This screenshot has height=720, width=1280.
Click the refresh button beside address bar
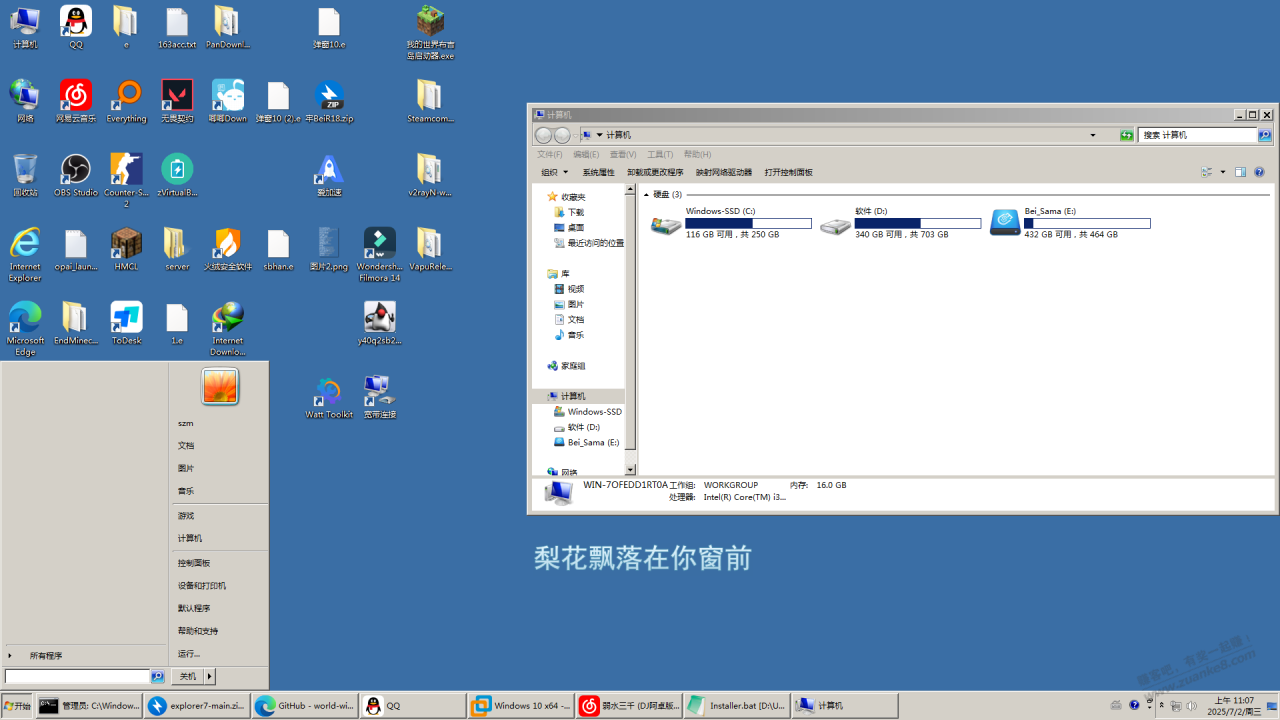(1127, 135)
